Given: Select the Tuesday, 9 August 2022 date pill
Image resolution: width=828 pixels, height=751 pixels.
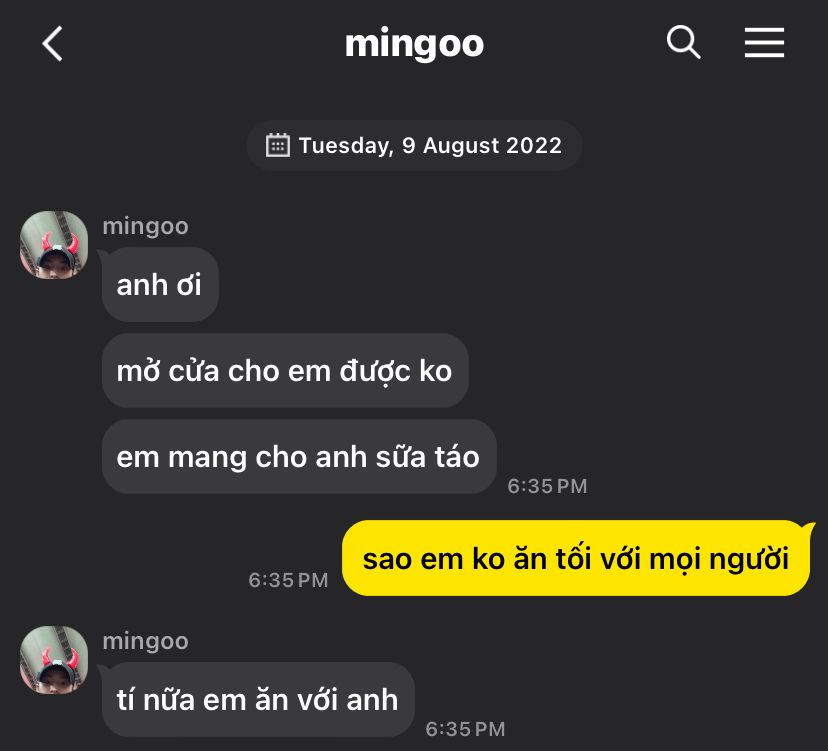Looking at the screenshot, I should tap(415, 145).
